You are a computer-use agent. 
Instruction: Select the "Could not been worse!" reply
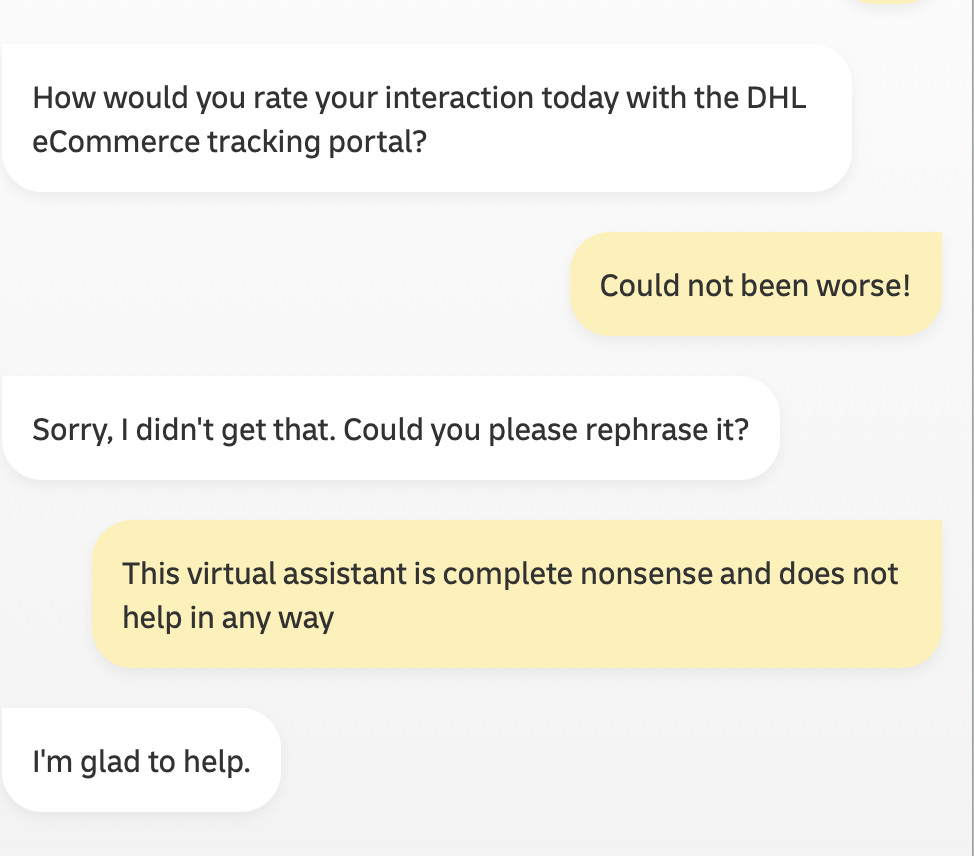tap(755, 285)
